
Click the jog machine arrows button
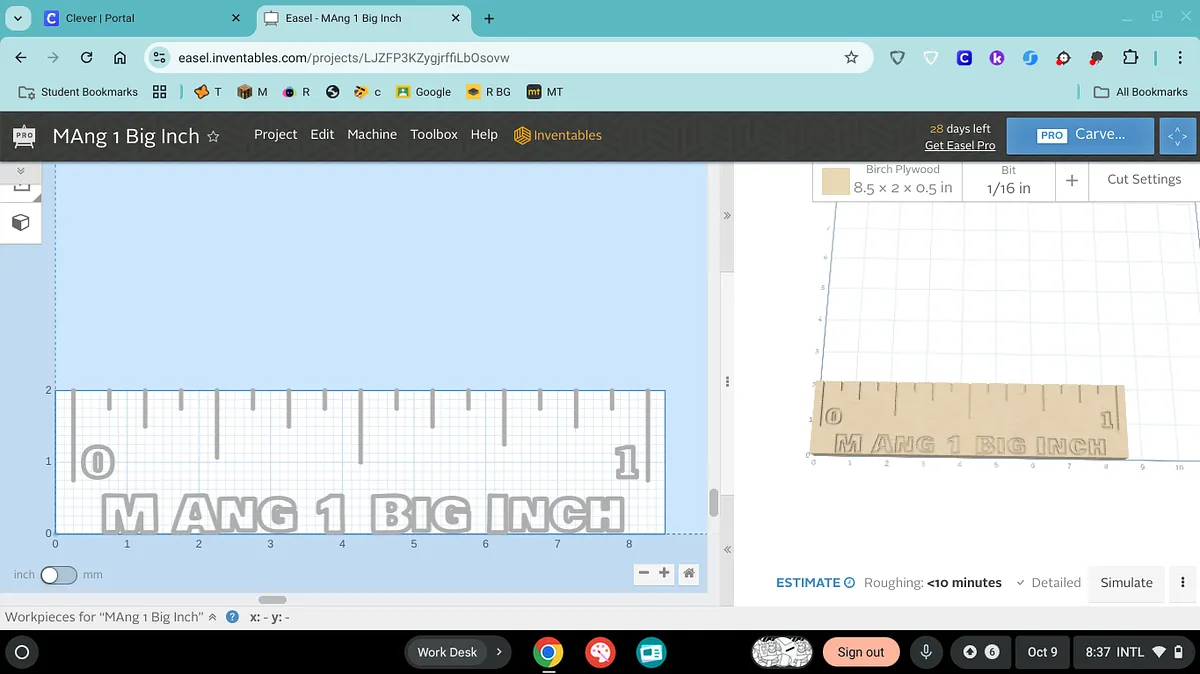coord(1176,136)
